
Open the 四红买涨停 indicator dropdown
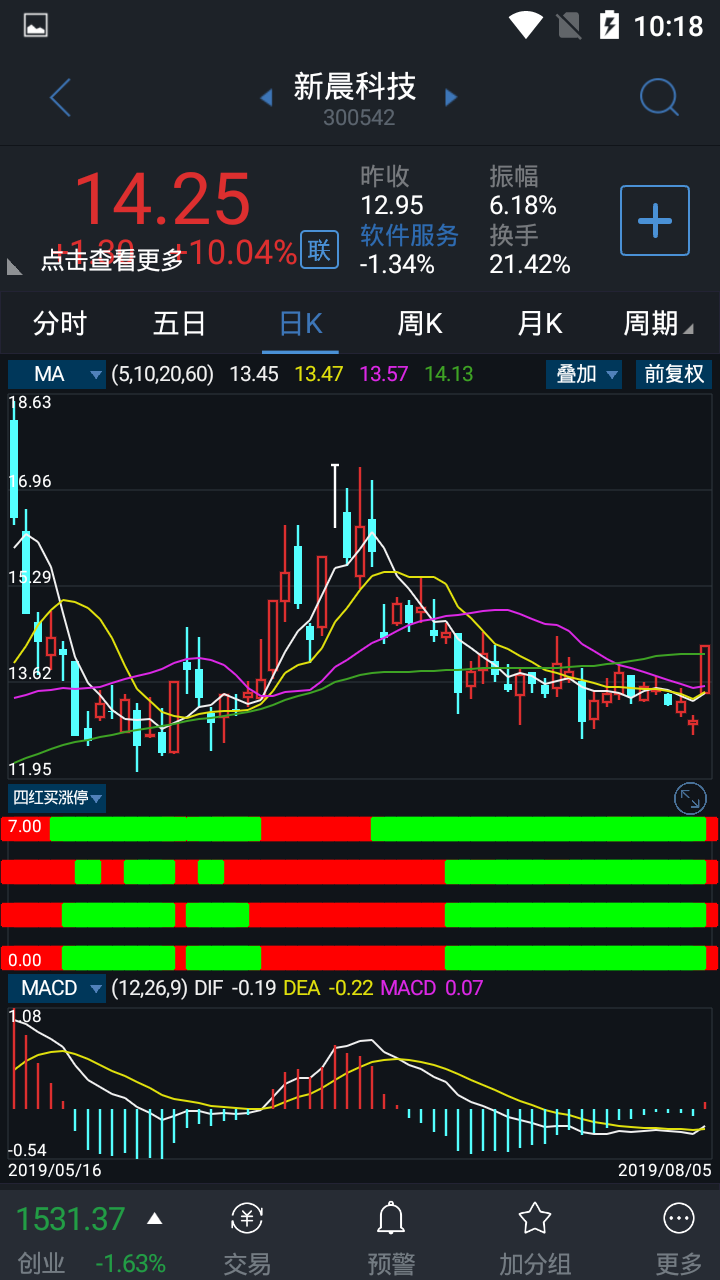57,798
